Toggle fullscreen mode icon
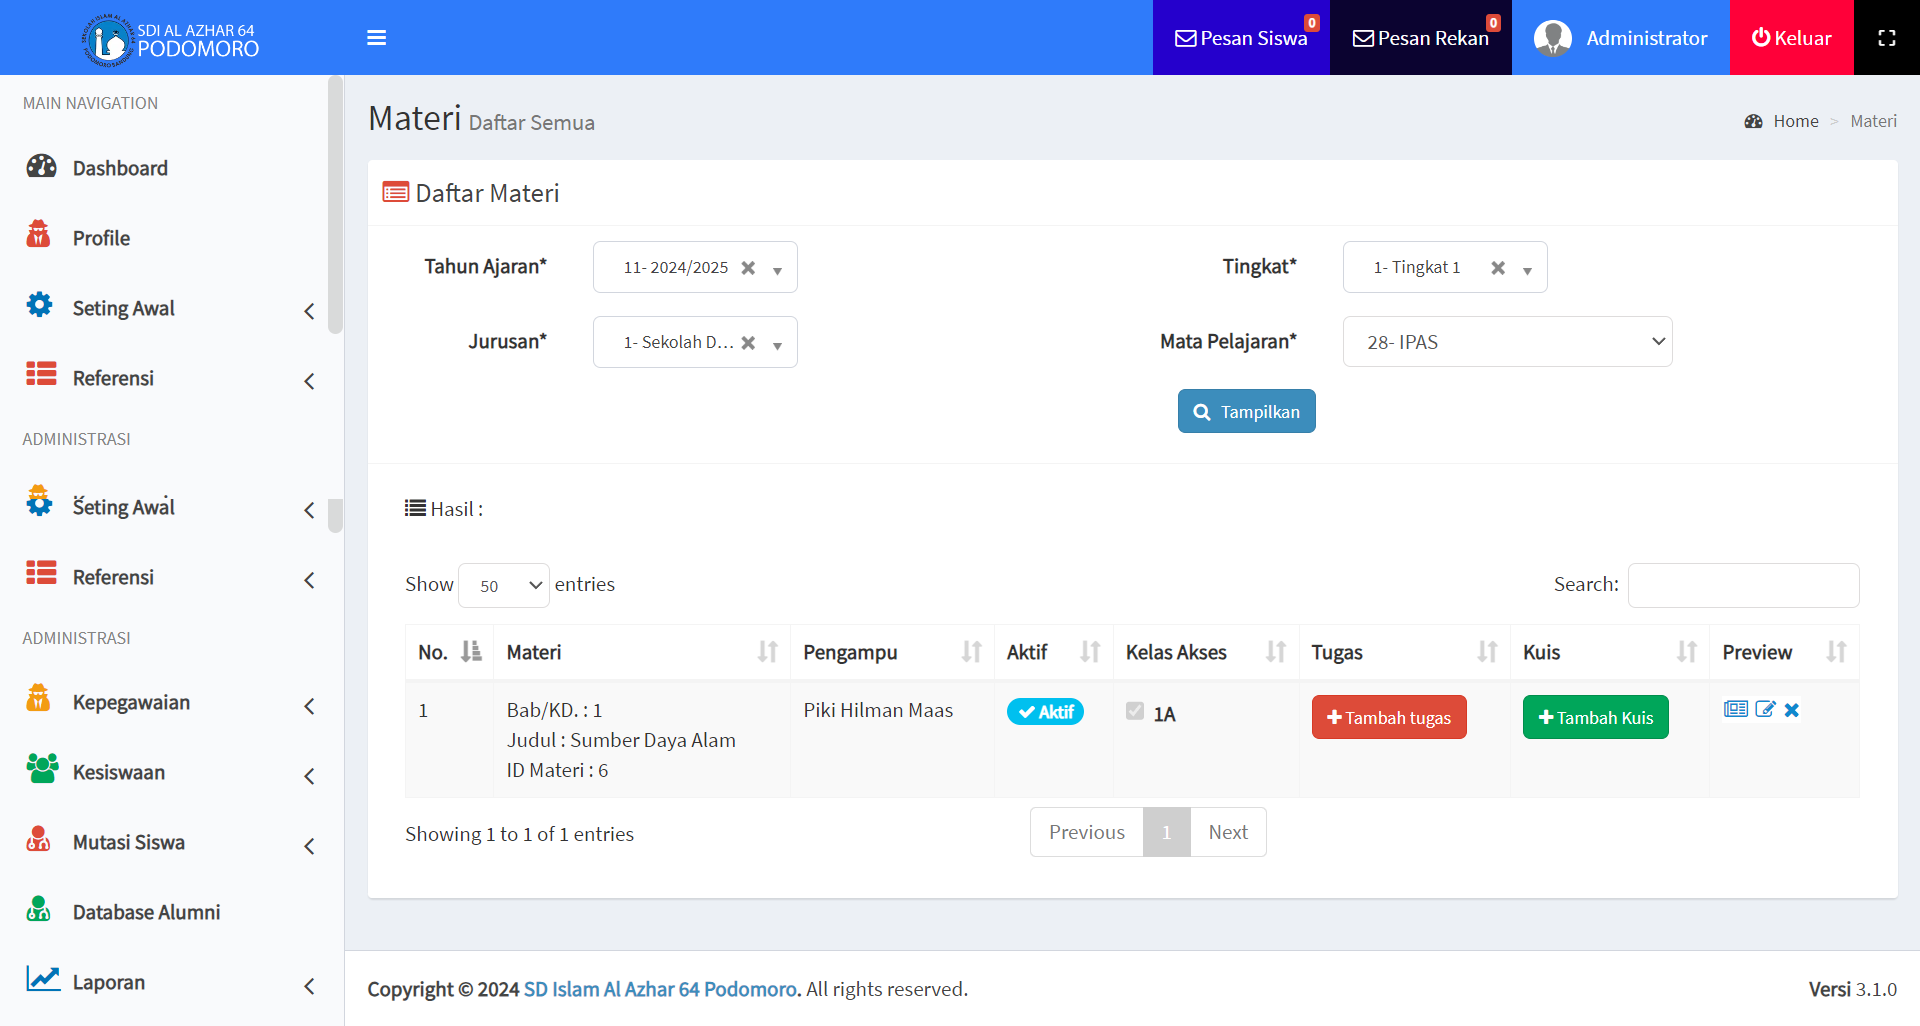Image resolution: width=1920 pixels, height=1026 pixels. 1886,38
